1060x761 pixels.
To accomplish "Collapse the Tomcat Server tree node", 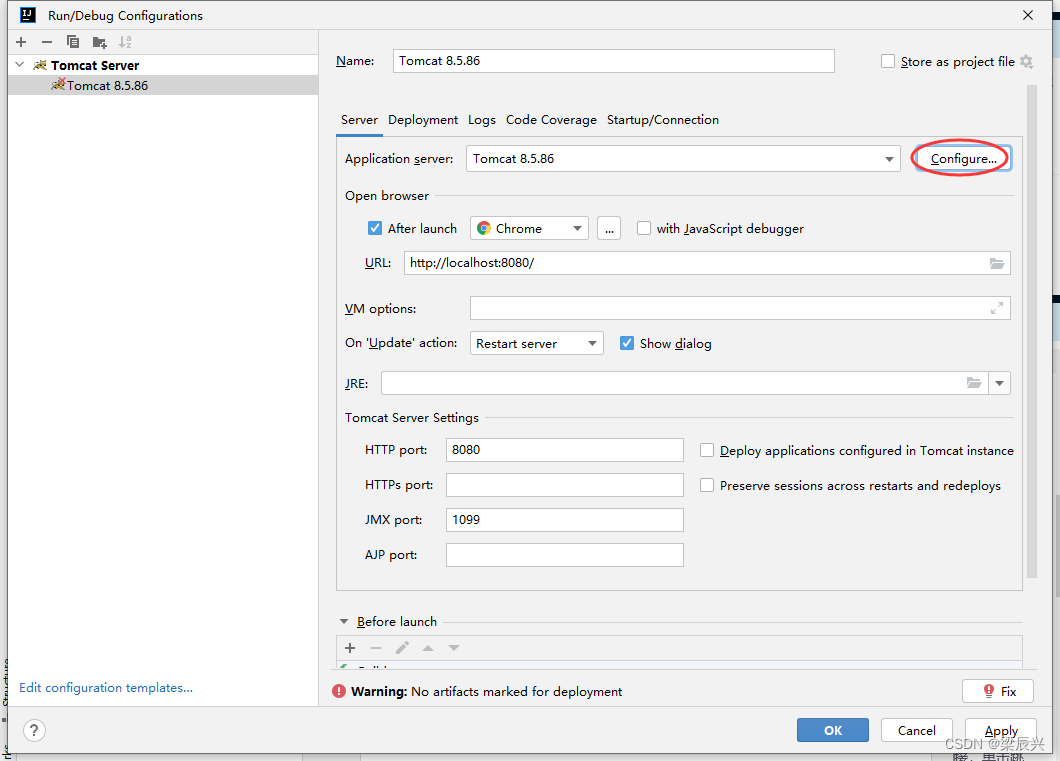I will 20,65.
